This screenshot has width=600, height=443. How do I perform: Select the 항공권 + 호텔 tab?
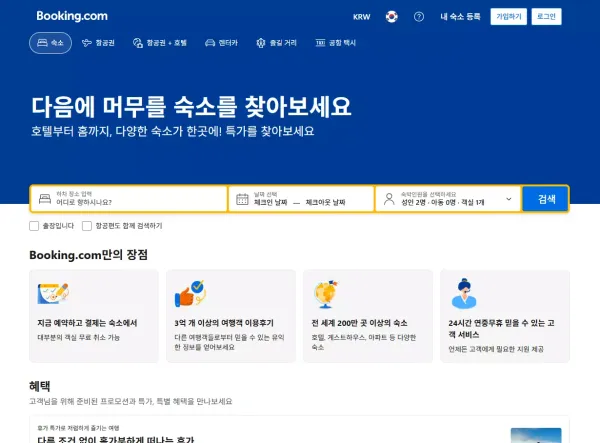[x=160, y=43]
